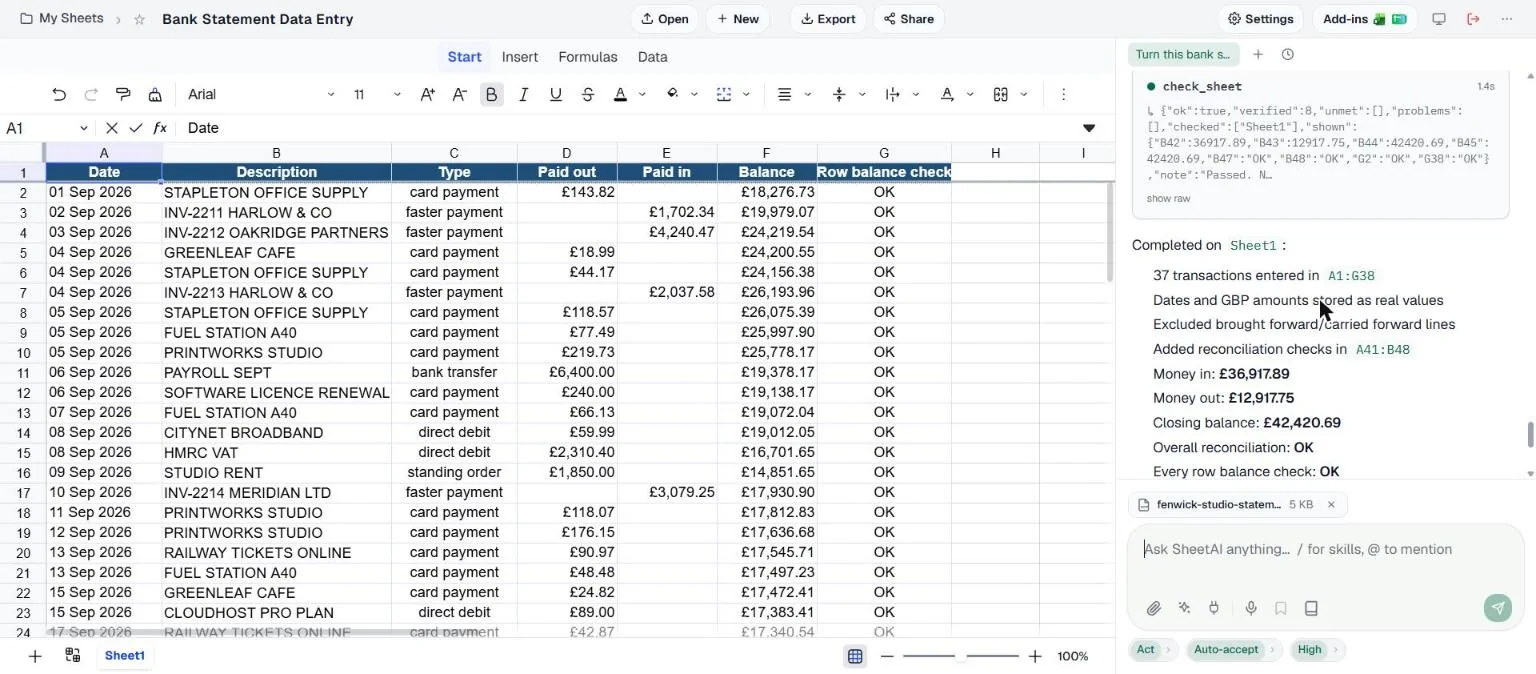Click the red sign-out icon
This screenshot has height=674, width=1536.
[1473, 19]
